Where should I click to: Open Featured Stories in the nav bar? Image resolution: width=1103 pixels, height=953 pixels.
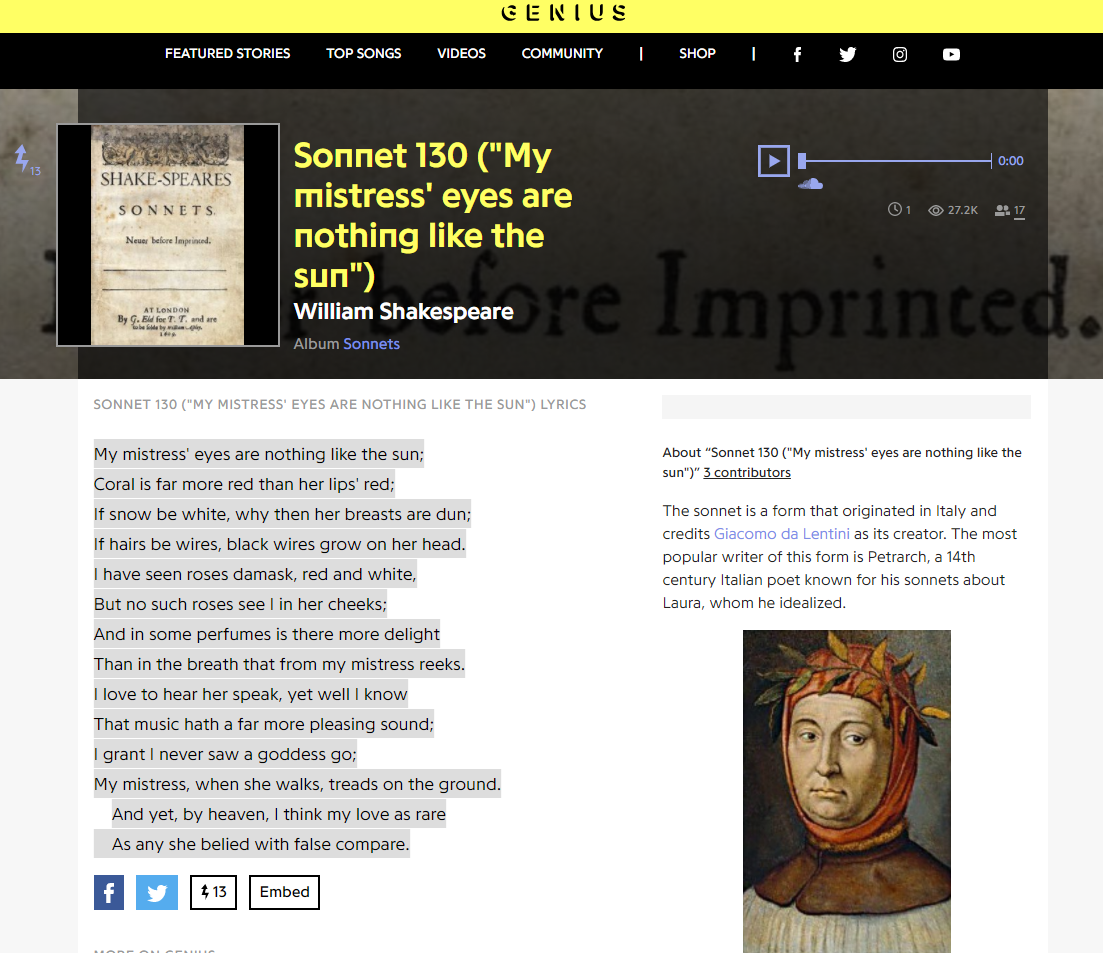pyautogui.click(x=227, y=53)
